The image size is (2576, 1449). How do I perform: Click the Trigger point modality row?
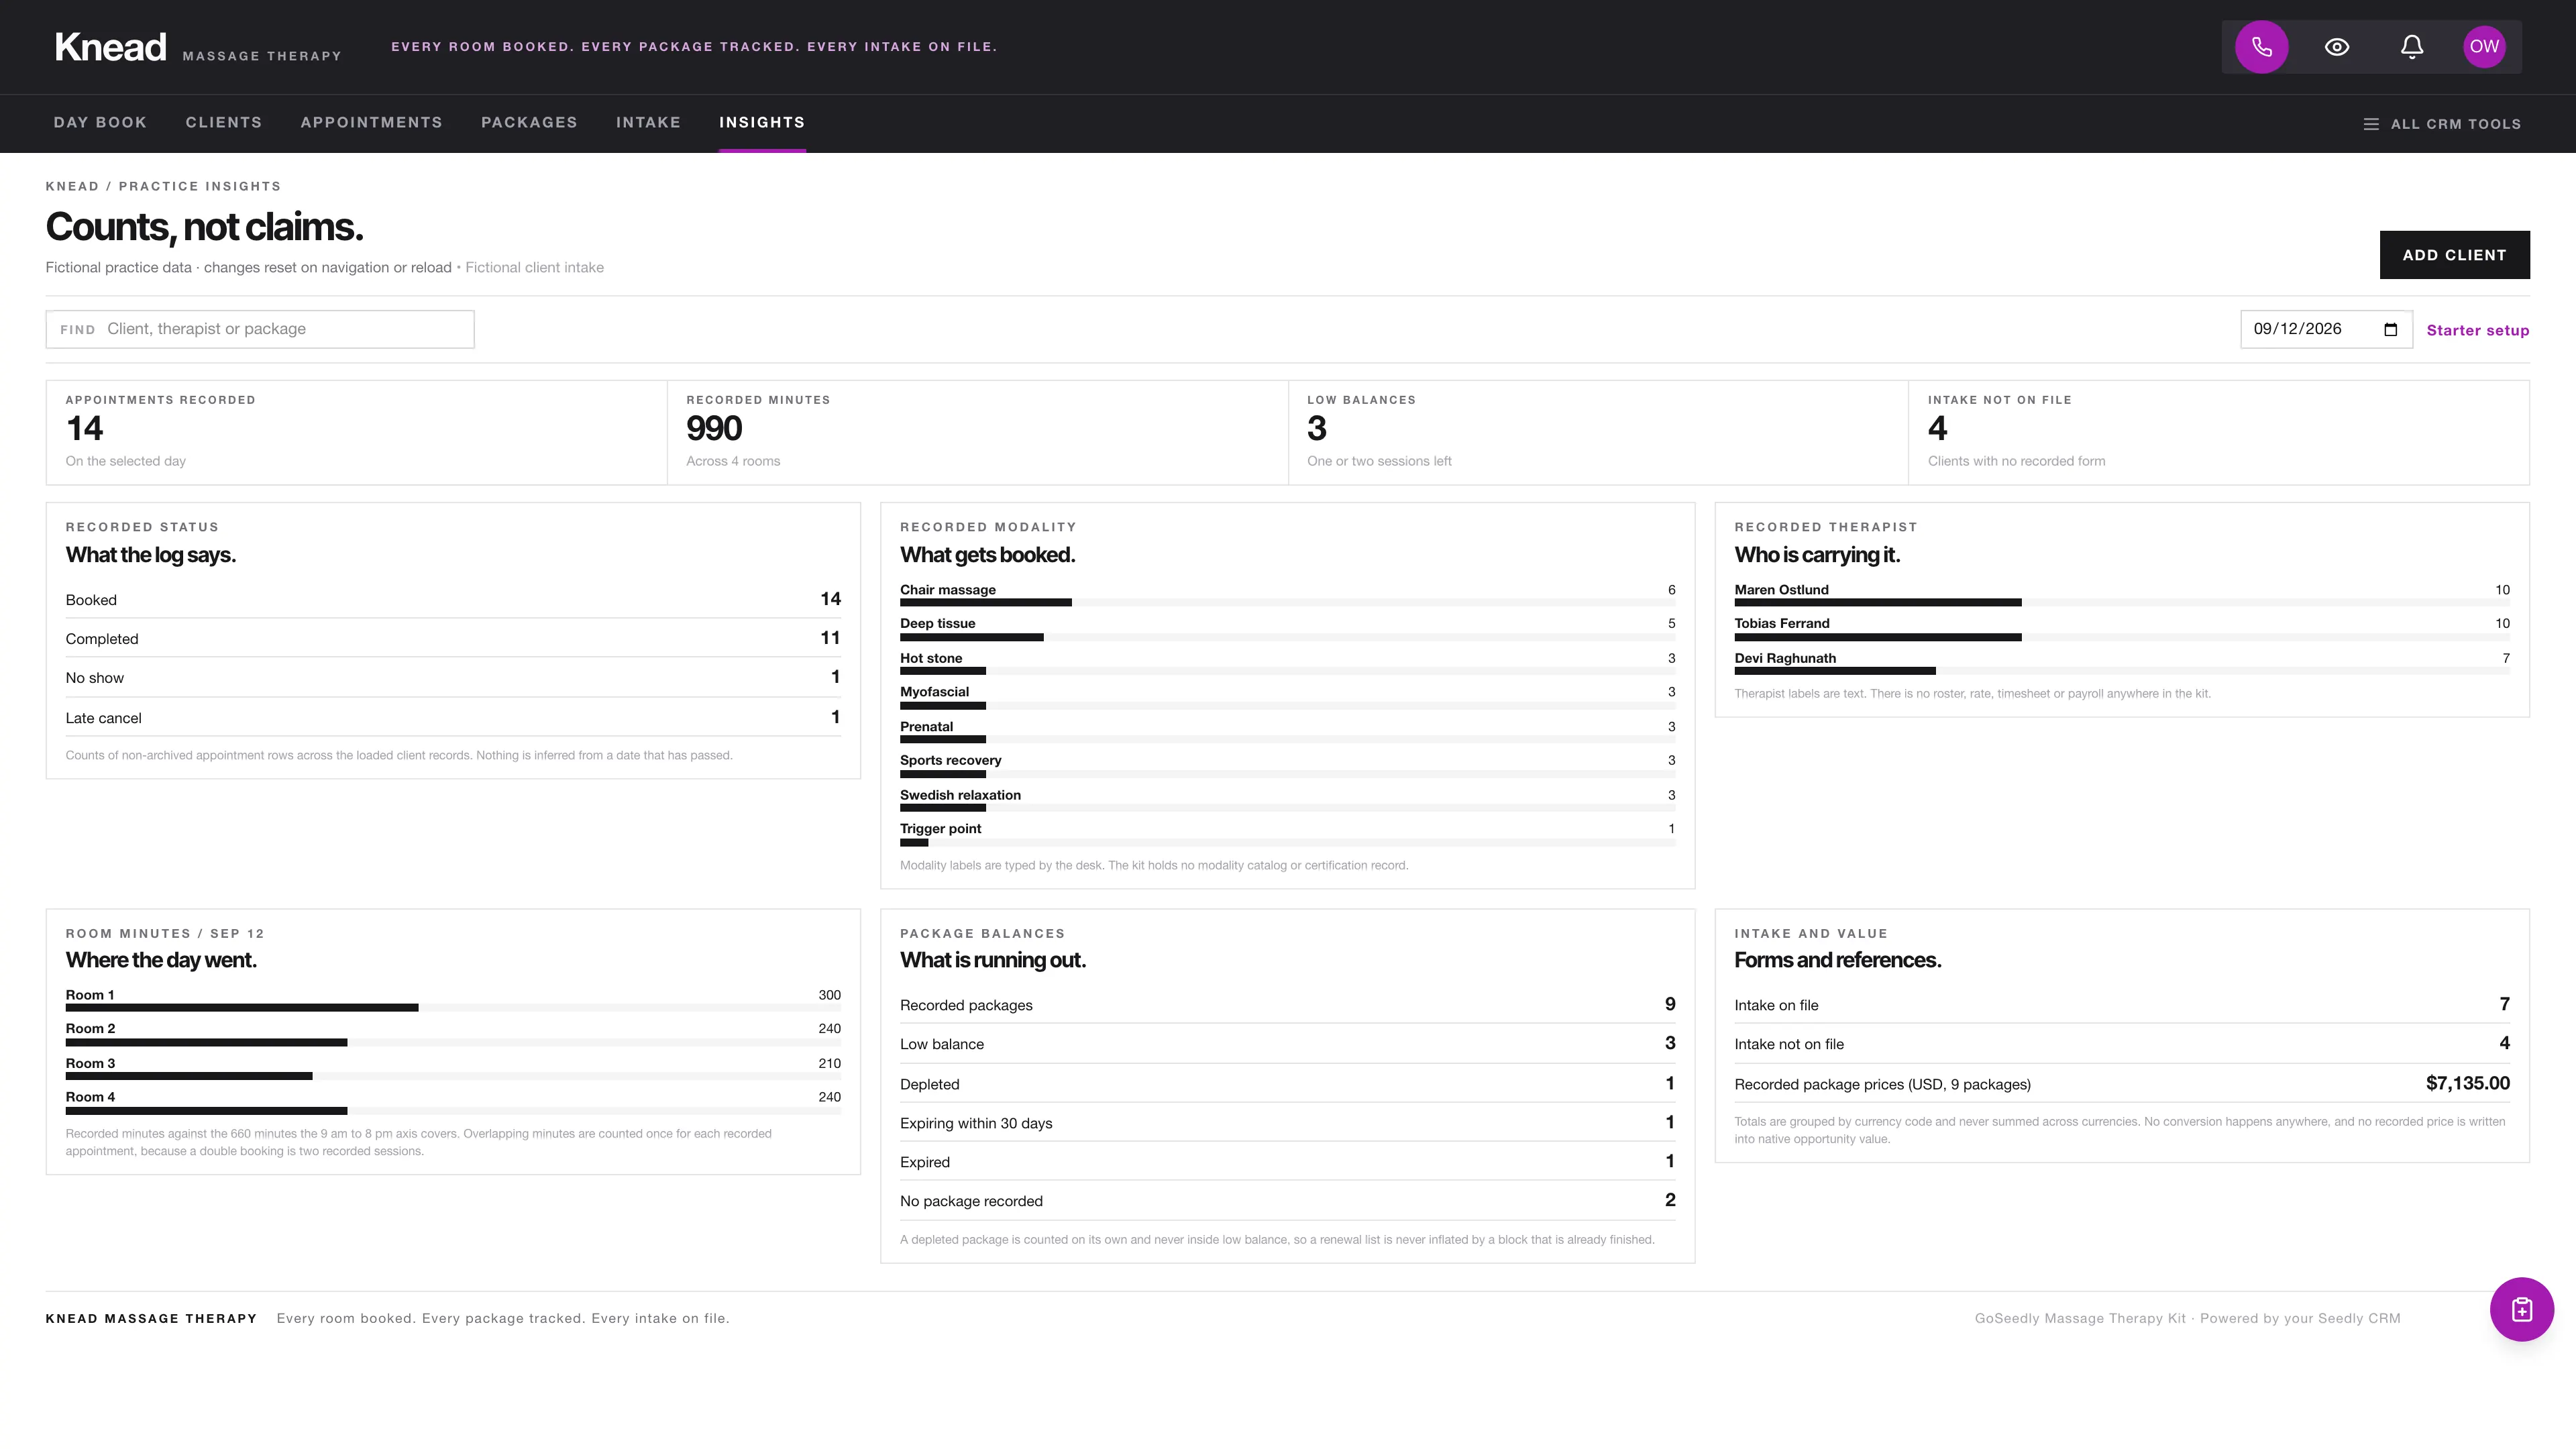1287,835
